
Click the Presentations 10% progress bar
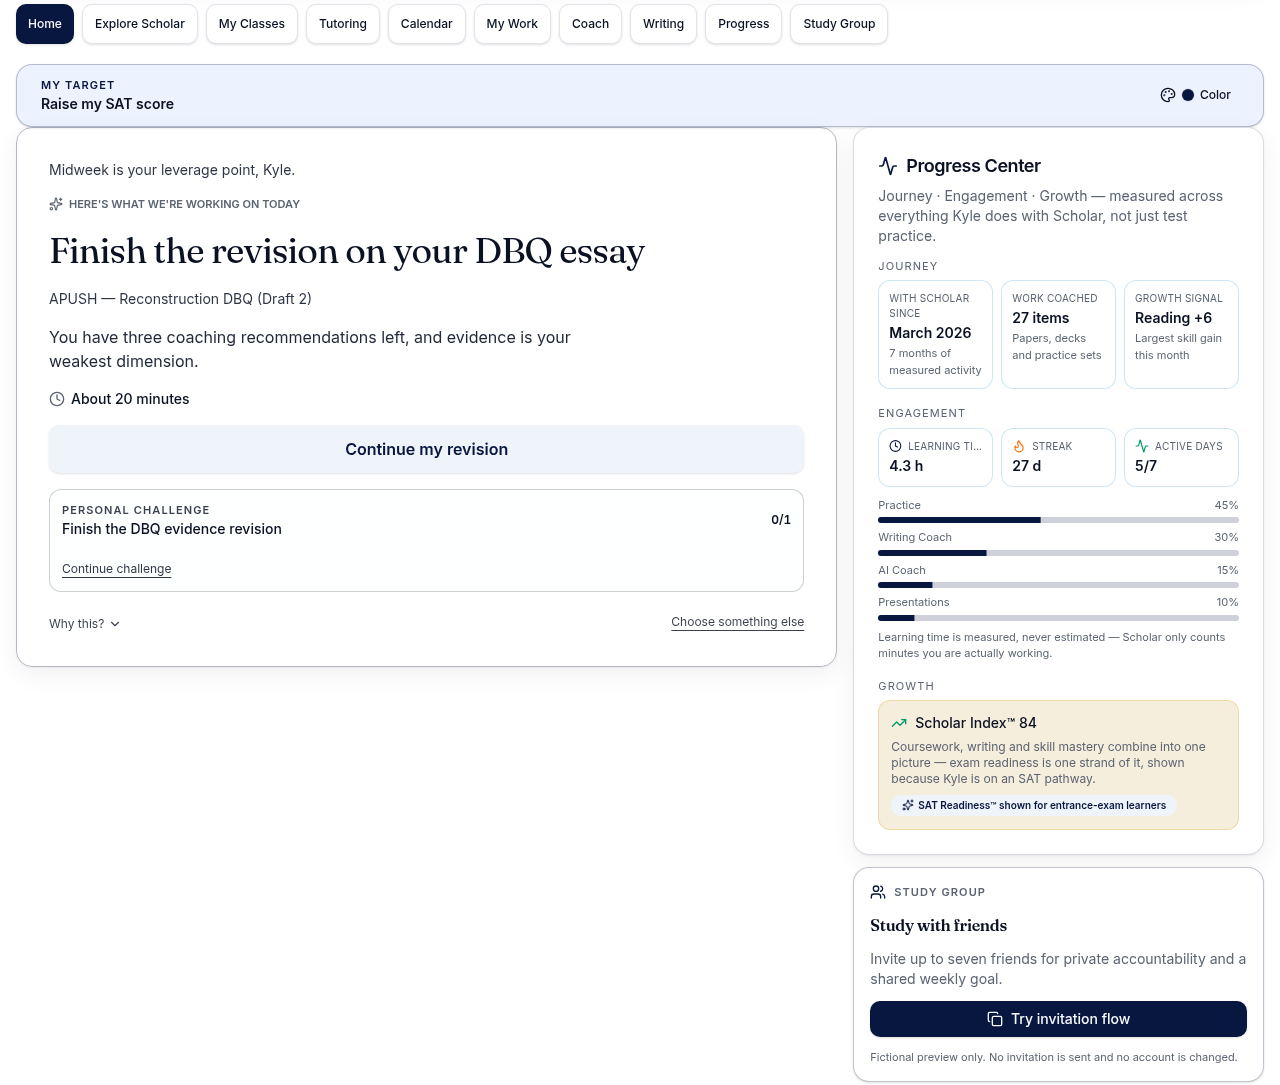pyautogui.click(x=1058, y=618)
